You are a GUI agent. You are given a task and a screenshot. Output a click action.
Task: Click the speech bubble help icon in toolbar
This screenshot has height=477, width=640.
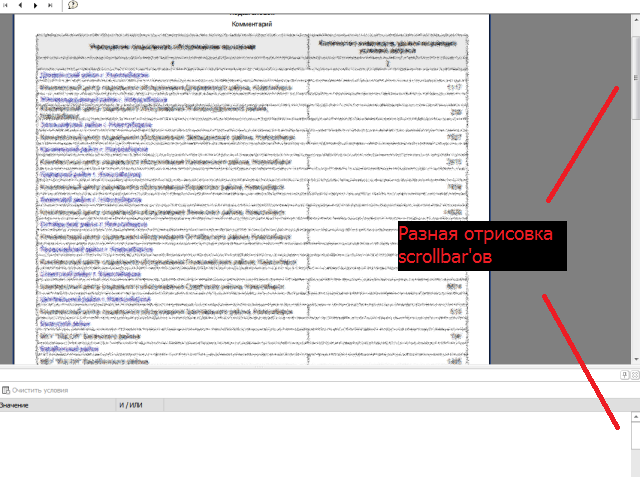(x=73, y=5)
